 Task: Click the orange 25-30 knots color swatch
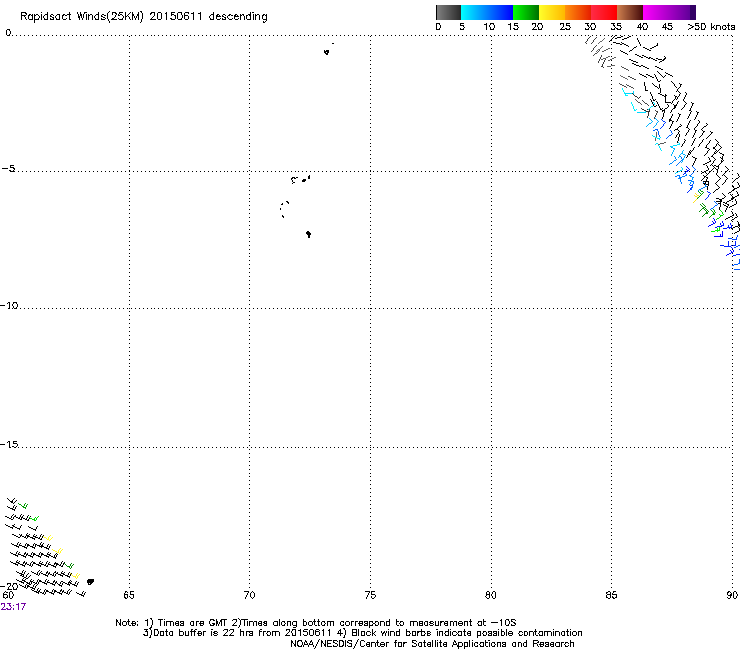click(578, 12)
